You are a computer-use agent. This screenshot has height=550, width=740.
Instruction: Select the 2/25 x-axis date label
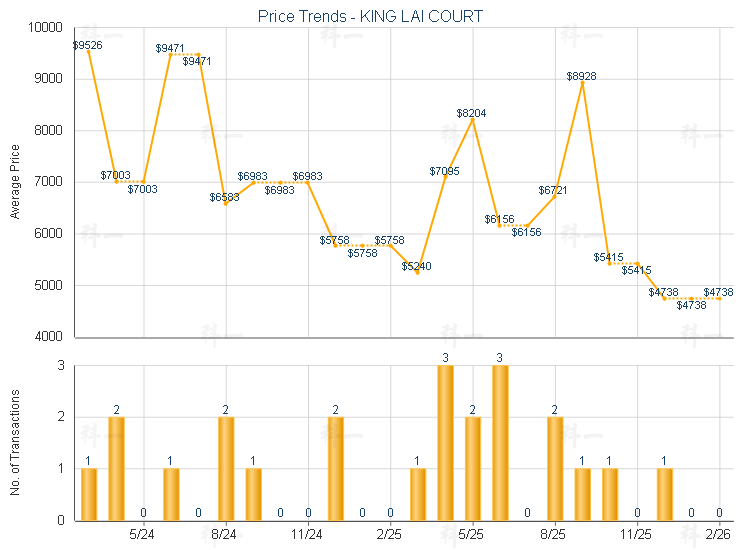coord(390,535)
